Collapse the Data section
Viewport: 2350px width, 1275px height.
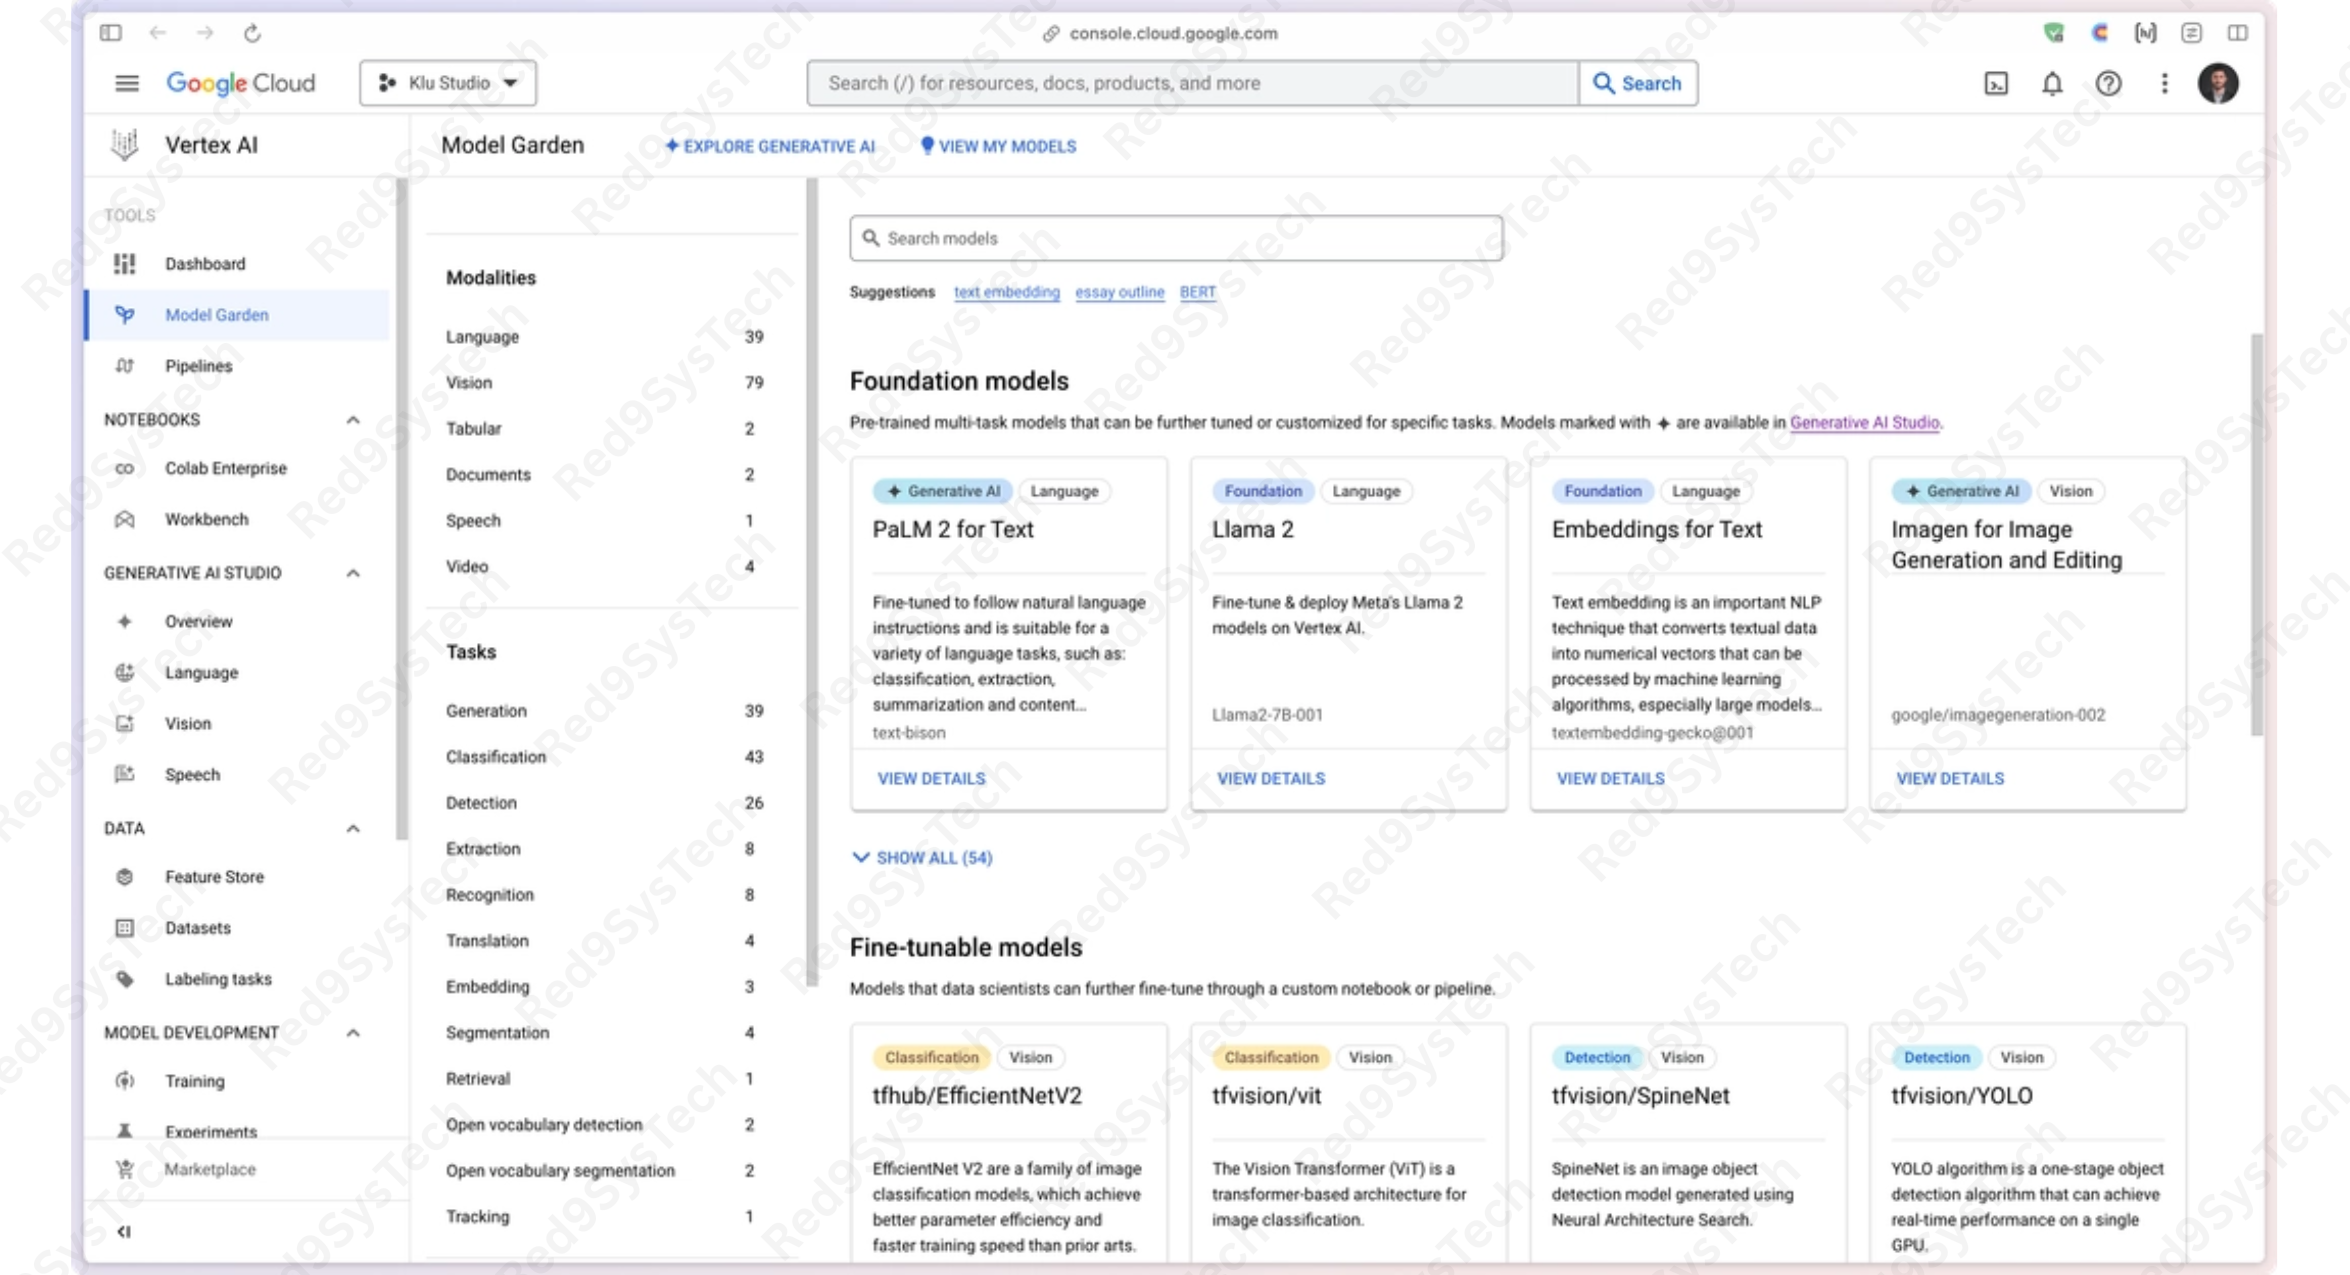(353, 828)
